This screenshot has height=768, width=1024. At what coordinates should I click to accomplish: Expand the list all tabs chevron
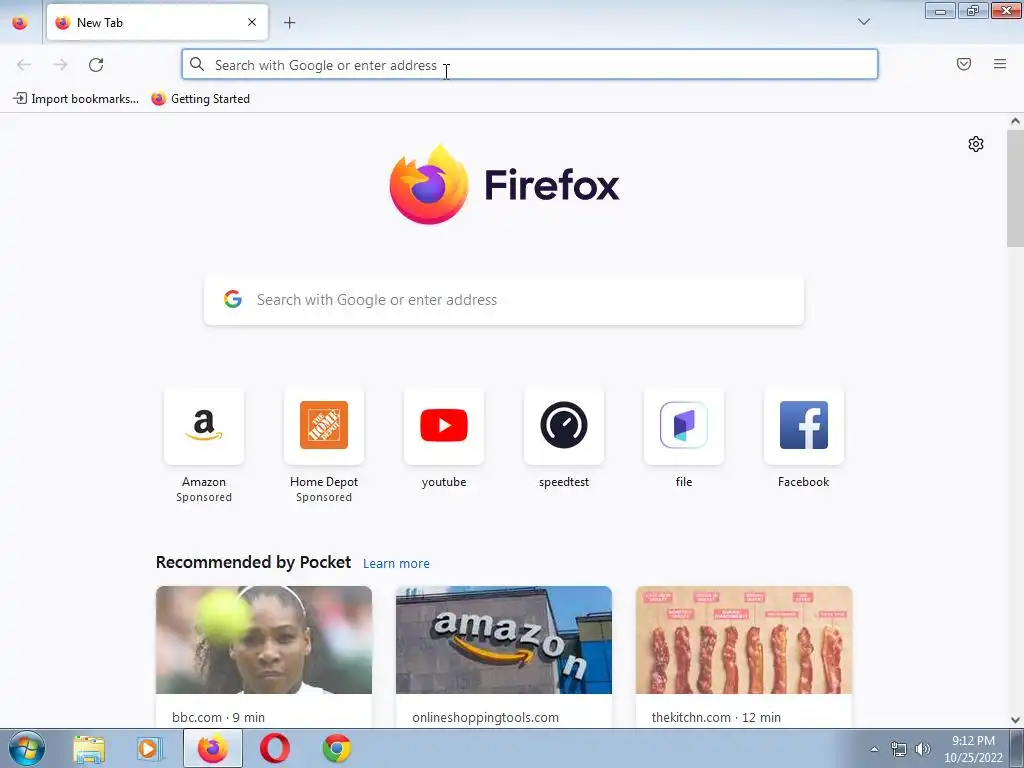[x=863, y=22]
